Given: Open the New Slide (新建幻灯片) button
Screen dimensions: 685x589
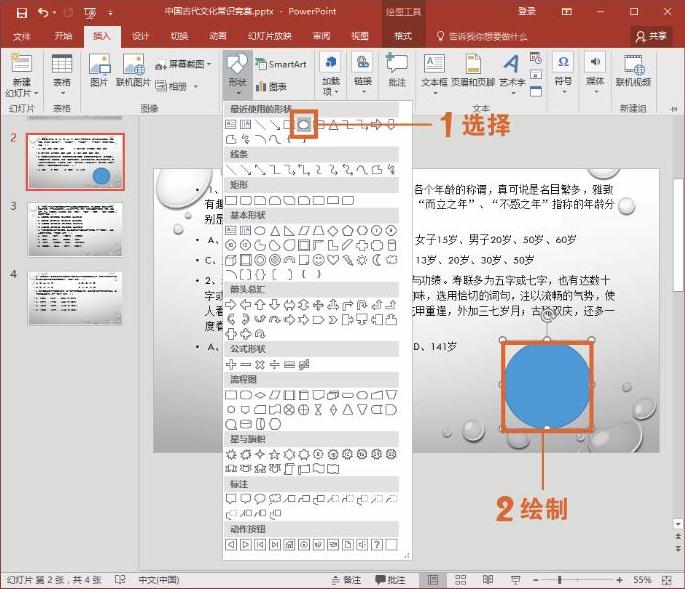Looking at the screenshot, I should tap(21, 75).
